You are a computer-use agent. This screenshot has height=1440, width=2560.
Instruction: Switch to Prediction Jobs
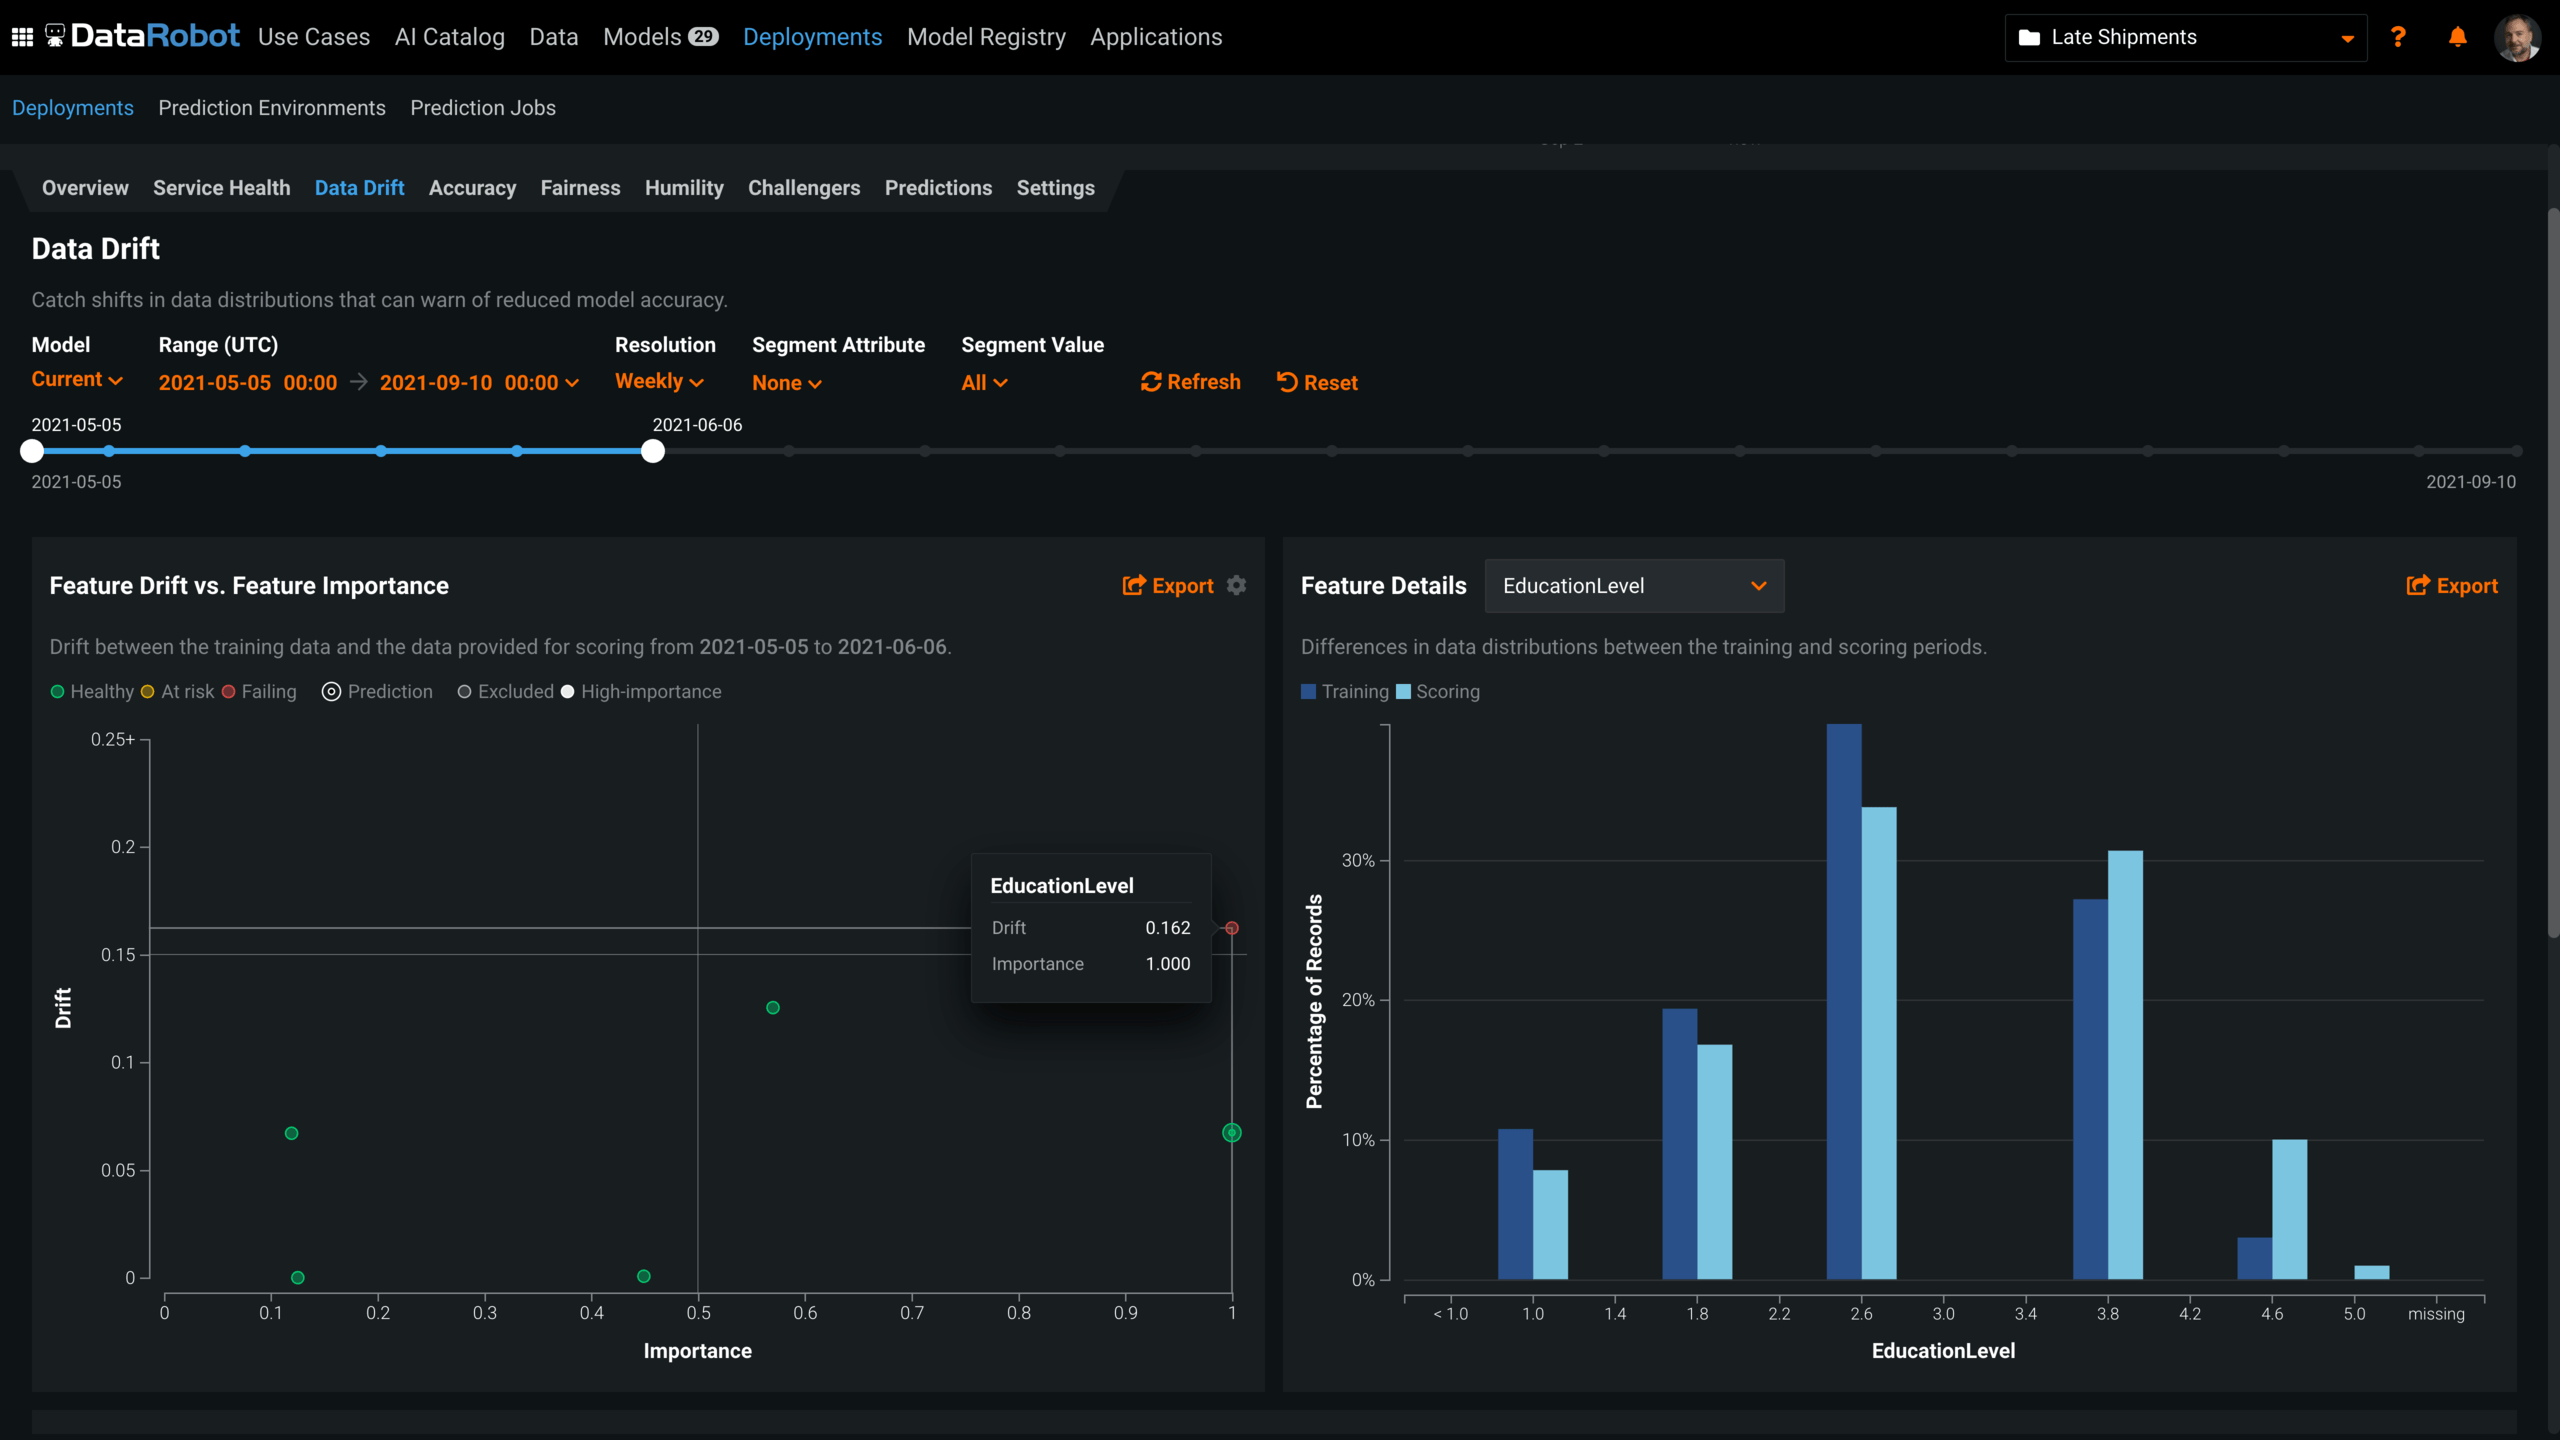point(483,108)
